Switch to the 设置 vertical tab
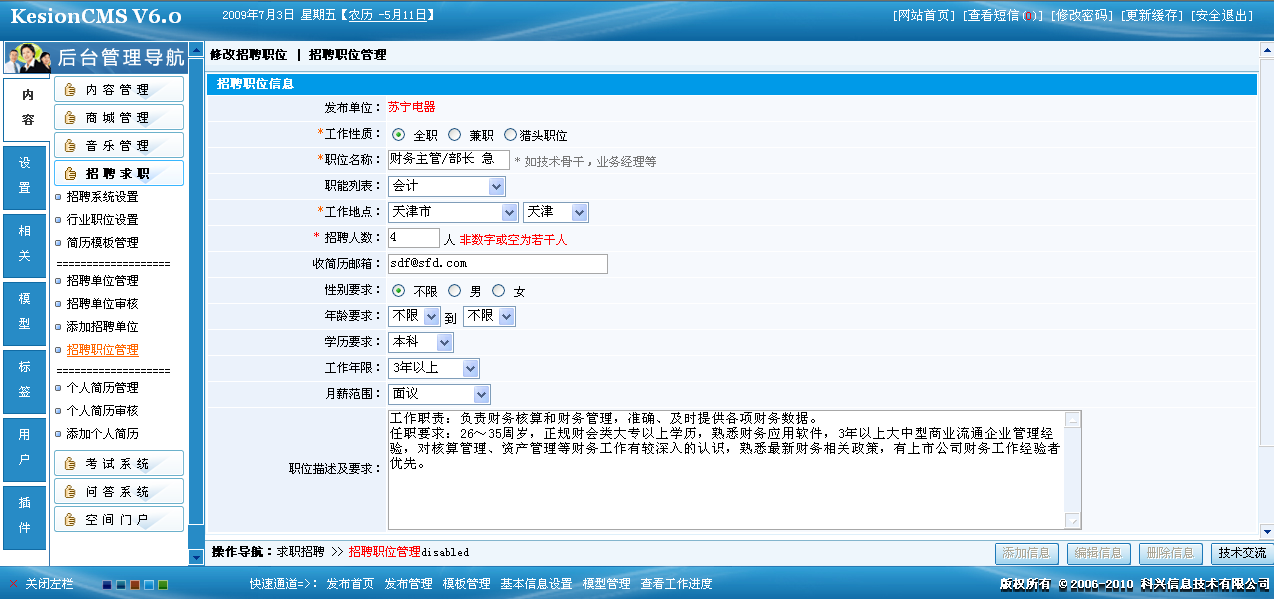The width and height of the screenshot is (1274, 599). pyautogui.click(x=25, y=176)
